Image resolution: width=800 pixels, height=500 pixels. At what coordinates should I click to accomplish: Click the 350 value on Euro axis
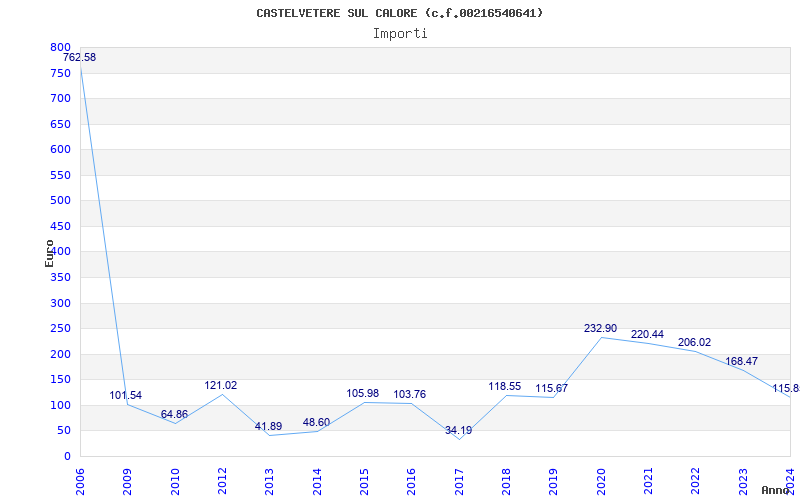tap(60, 278)
